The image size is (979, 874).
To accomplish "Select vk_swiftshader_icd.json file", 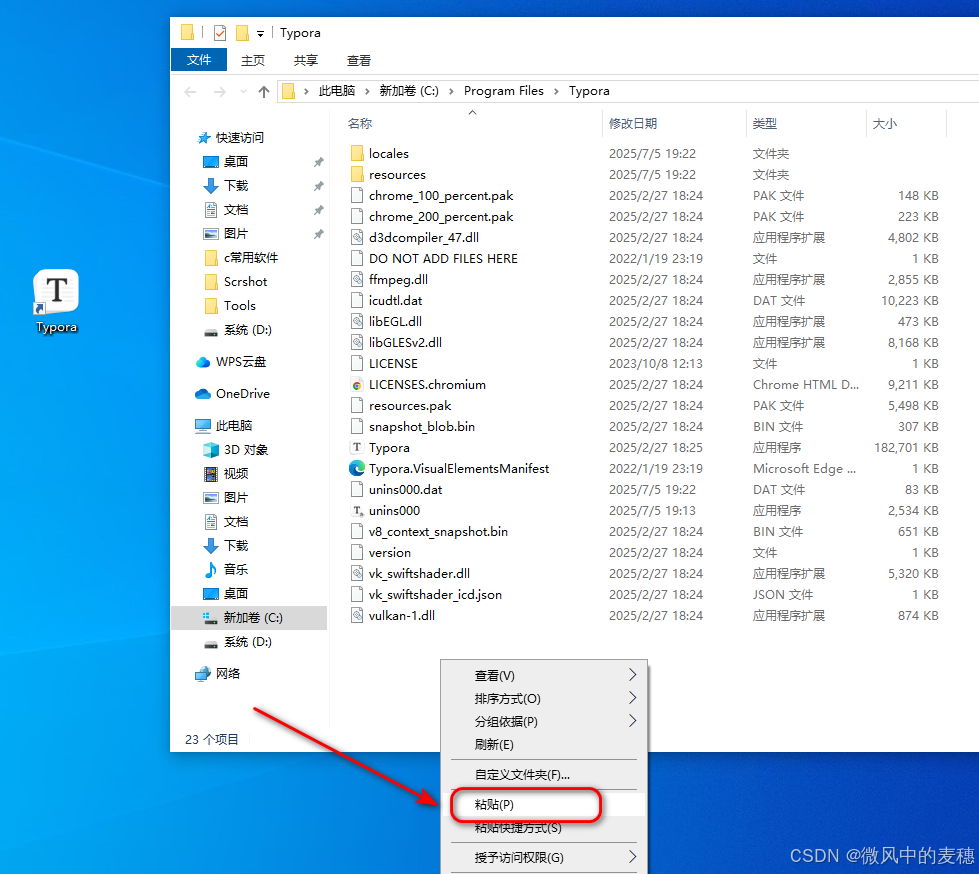I will click(x=426, y=595).
